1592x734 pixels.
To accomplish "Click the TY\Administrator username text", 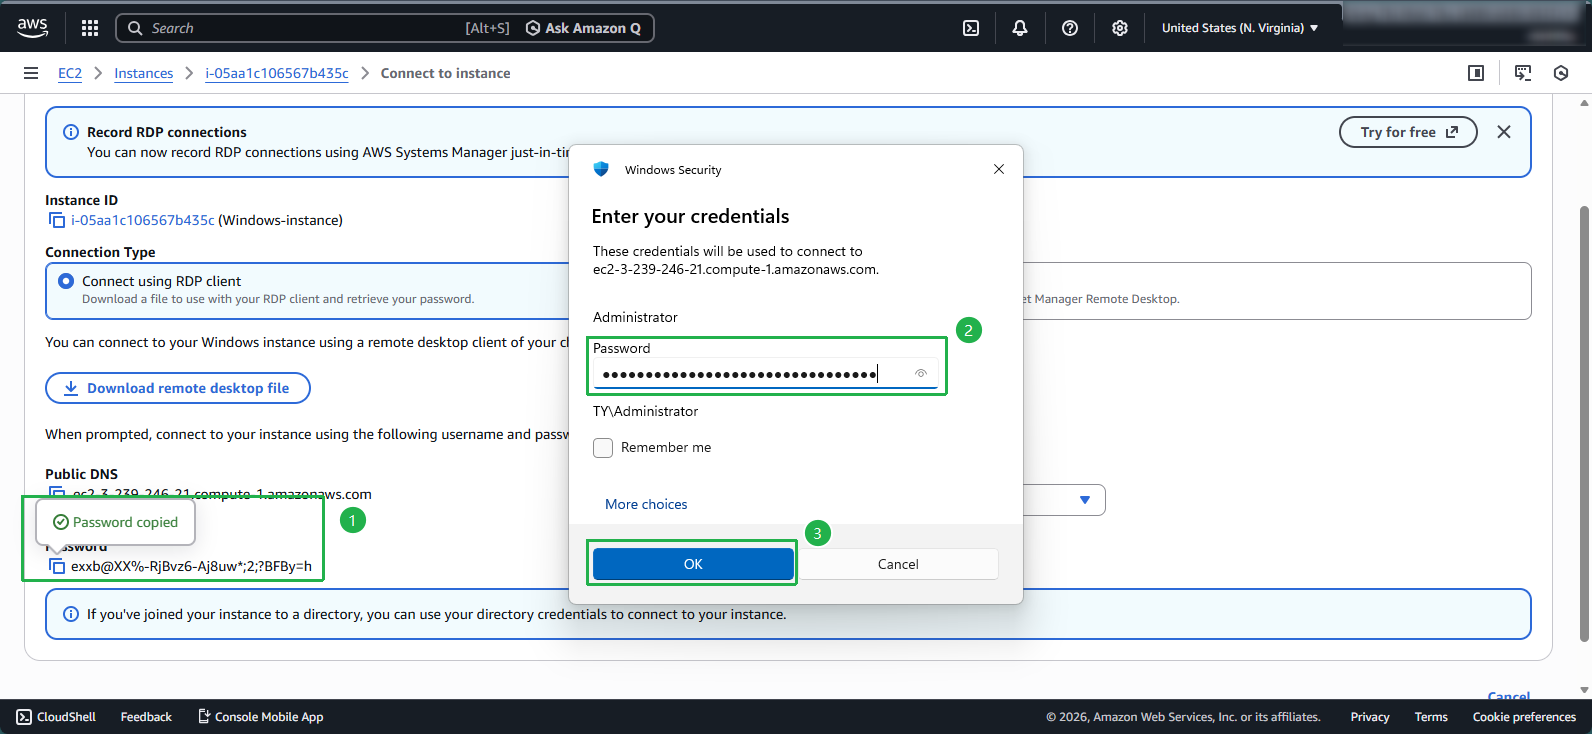I will coord(646,411).
